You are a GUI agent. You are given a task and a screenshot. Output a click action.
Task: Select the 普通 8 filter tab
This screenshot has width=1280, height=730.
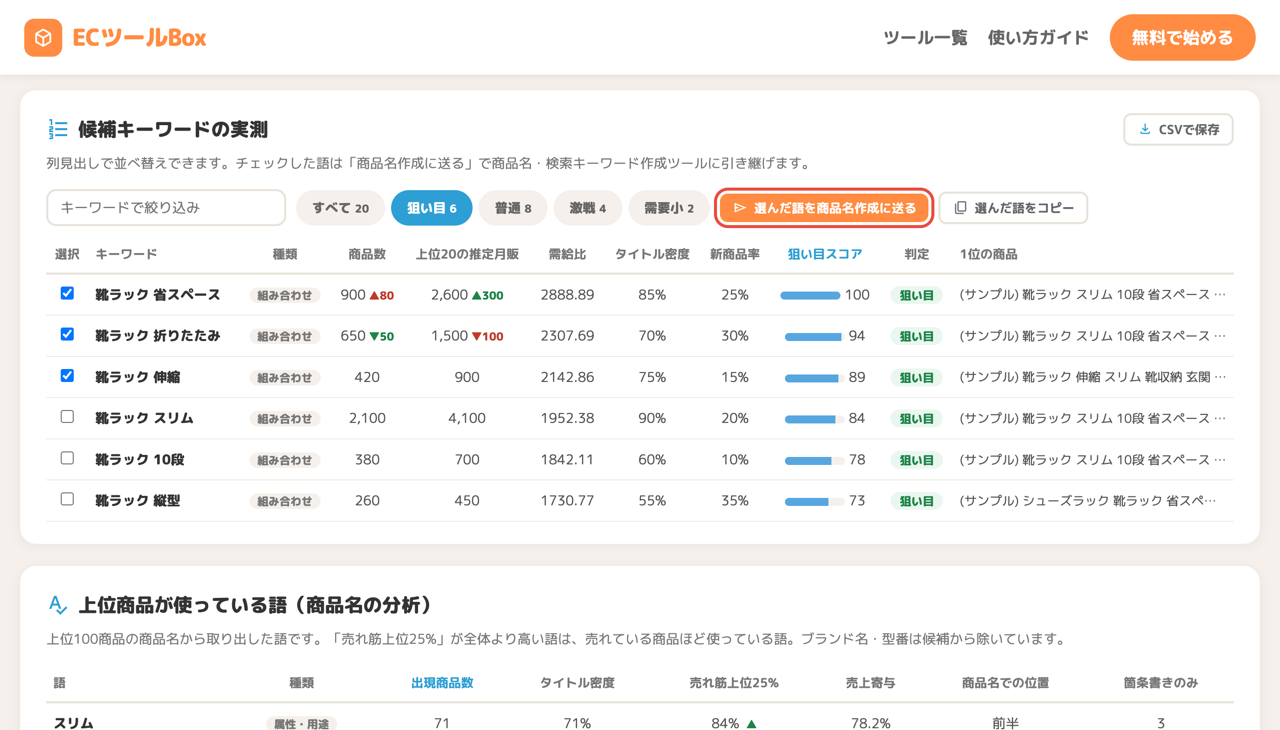513,208
